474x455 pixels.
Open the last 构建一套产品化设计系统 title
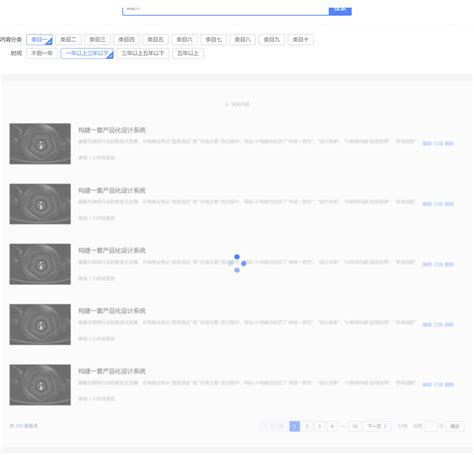[x=112, y=371]
